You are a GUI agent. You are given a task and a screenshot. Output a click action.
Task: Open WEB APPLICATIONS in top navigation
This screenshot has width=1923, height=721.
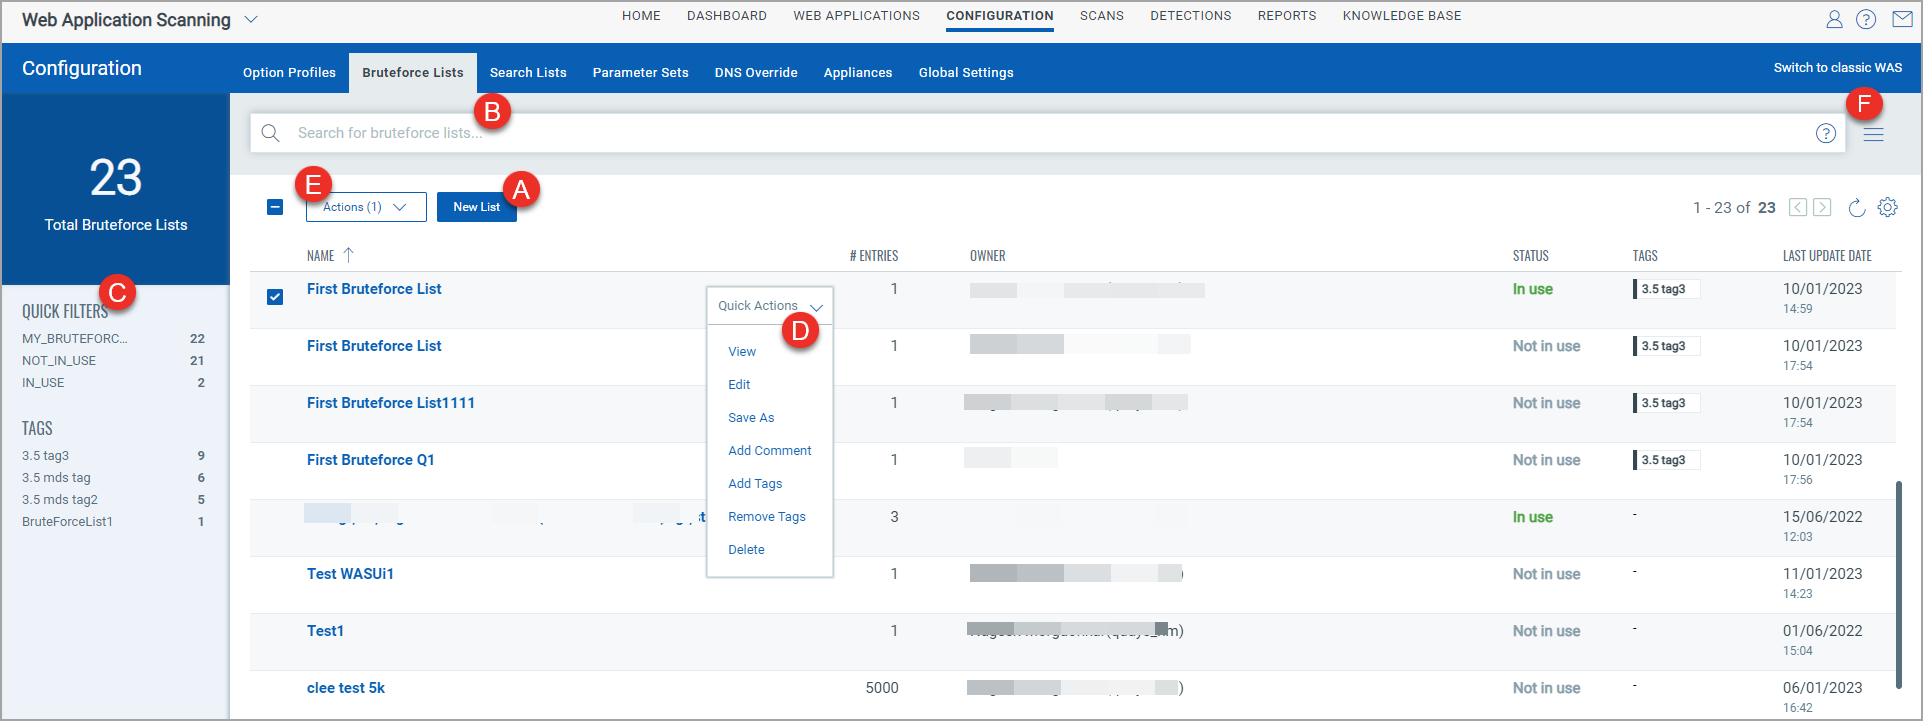coord(857,16)
